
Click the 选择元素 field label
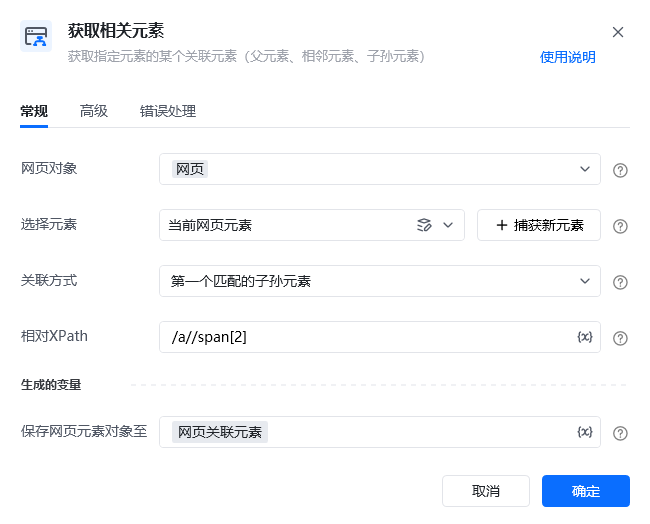tap(49, 224)
